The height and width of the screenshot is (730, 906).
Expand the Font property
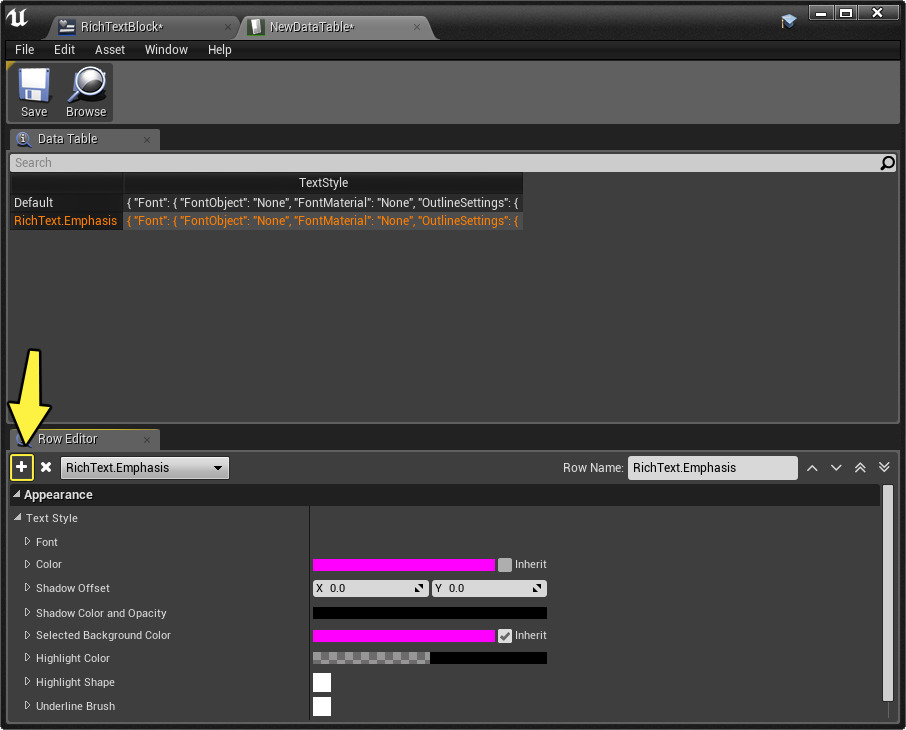click(28, 541)
